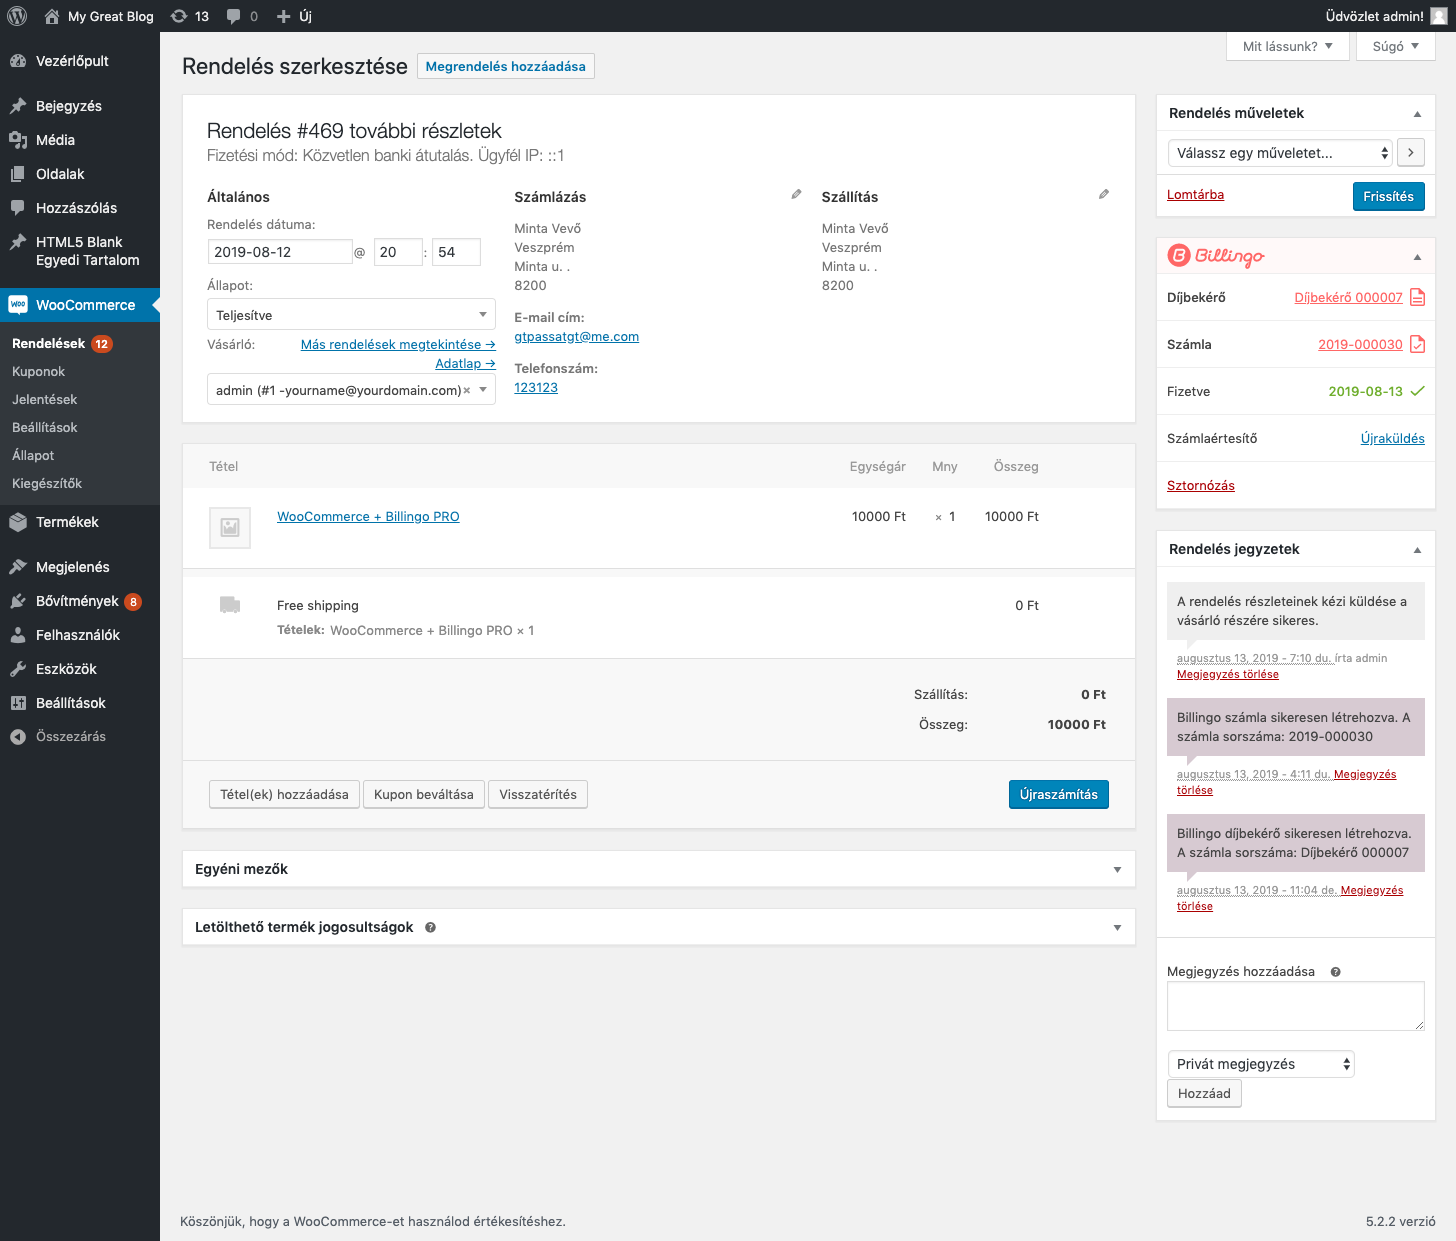Click the order date field 2019-08-12
The height and width of the screenshot is (1241, 1456).
[x=280, y=252]
